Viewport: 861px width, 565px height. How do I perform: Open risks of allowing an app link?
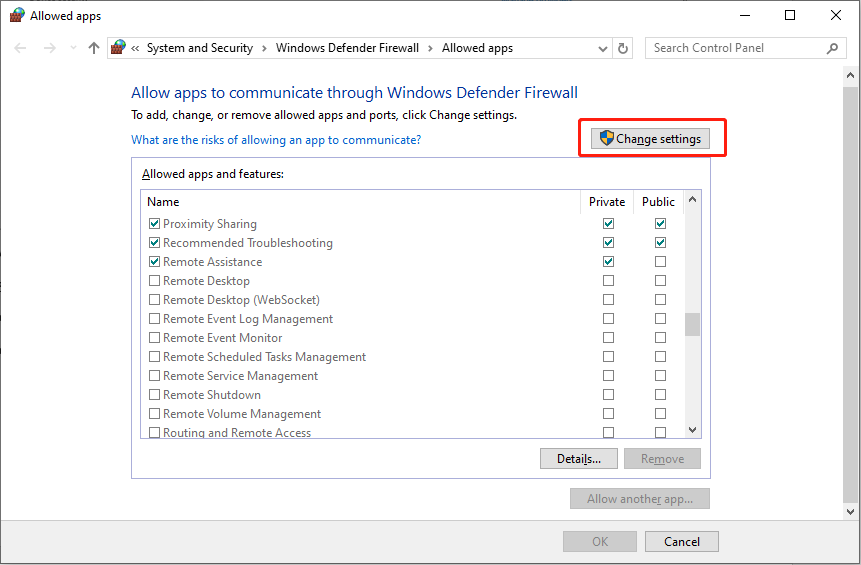(276, 140)
